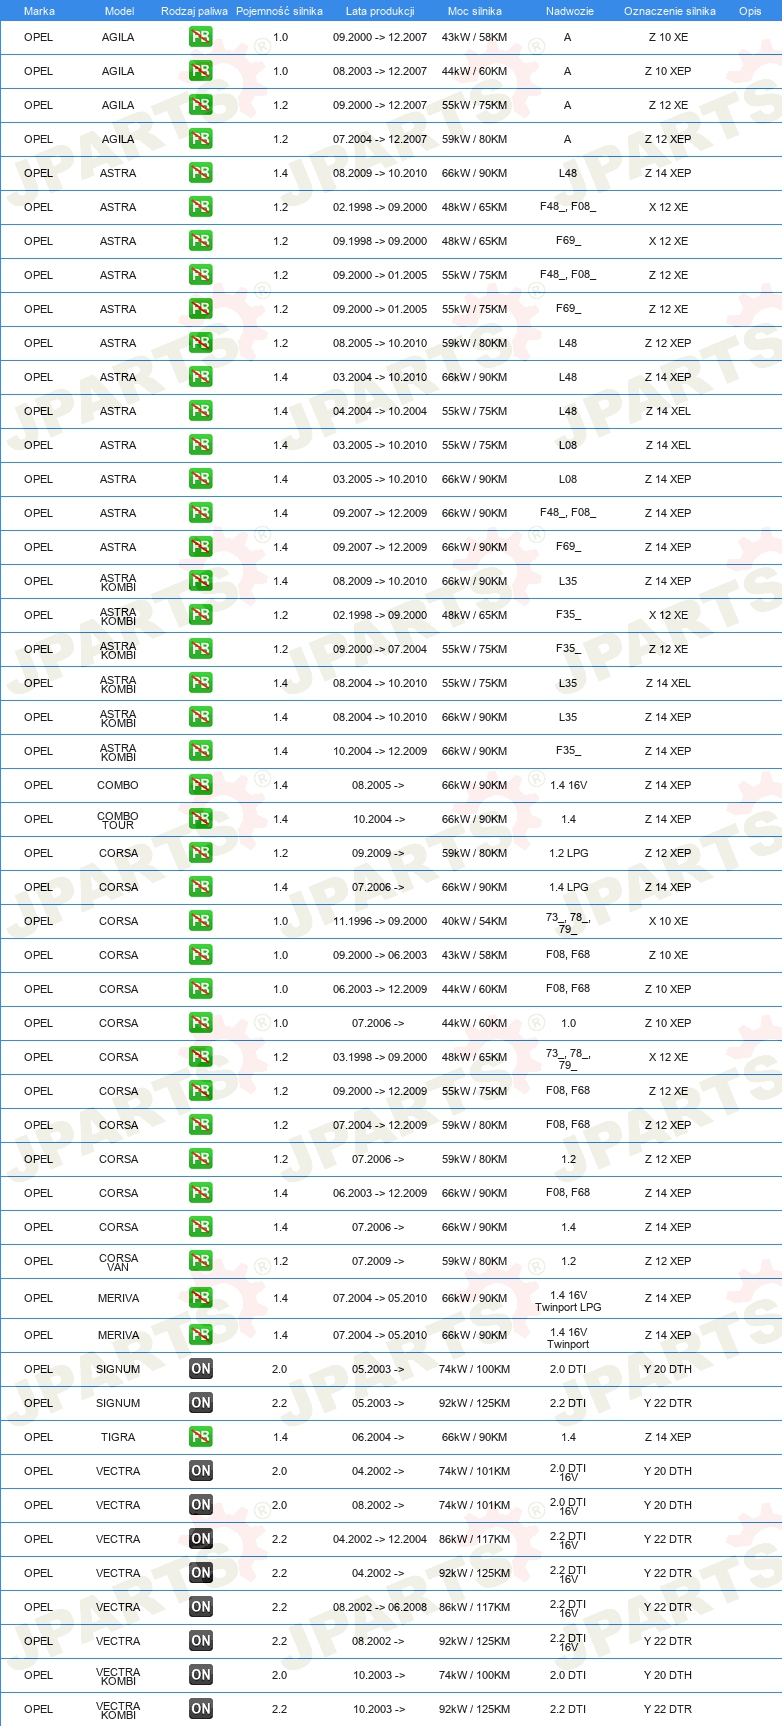Click the petrol icon for CORSA 1.2 LPG
Screen dimensions: 782x1726
click(201, 853)
